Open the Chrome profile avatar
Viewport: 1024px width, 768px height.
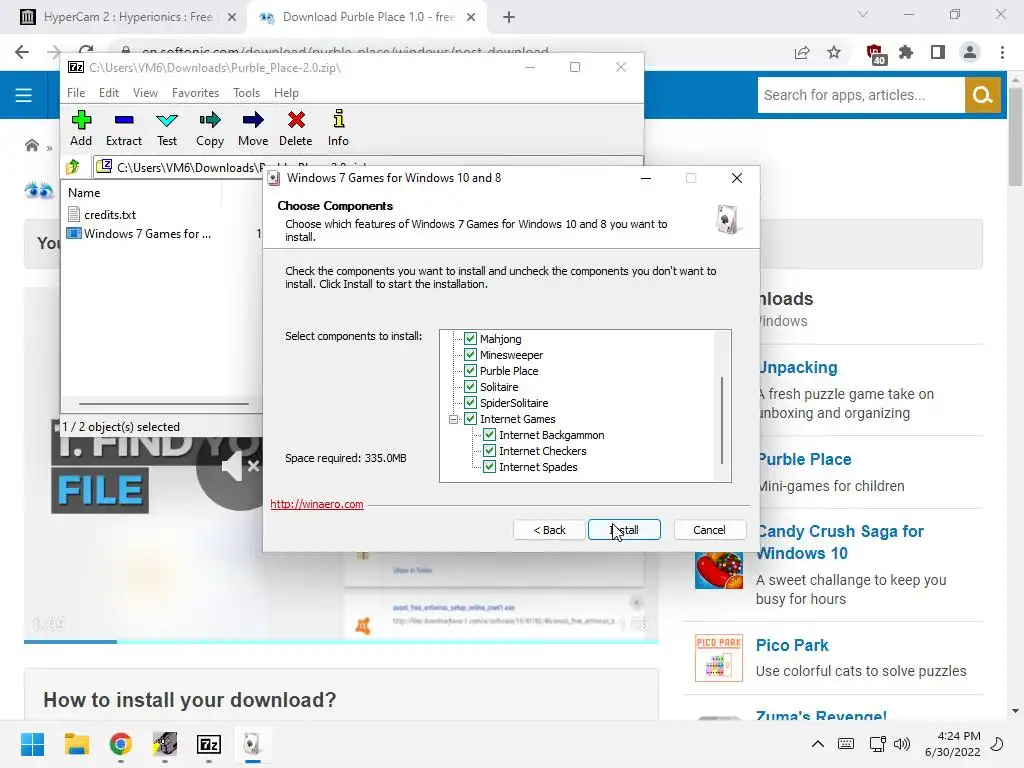click(x=970, y=52)
